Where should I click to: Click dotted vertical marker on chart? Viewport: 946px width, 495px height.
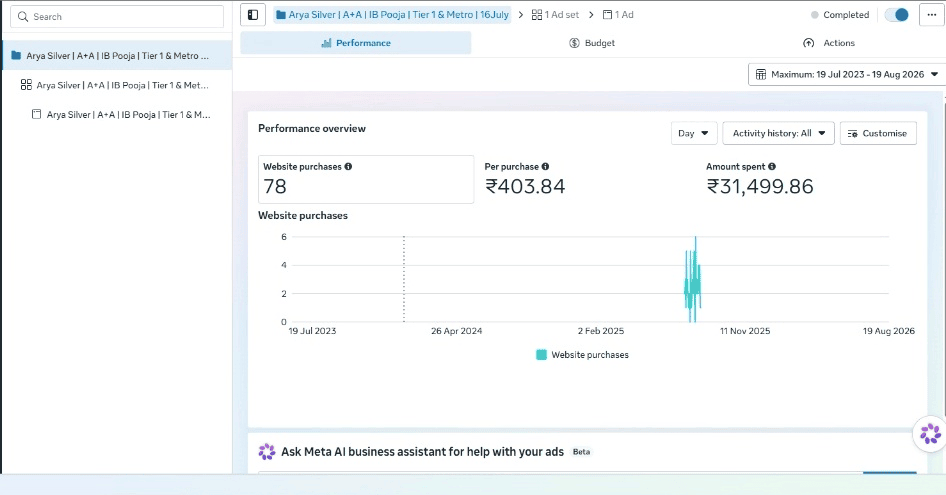point(404,279)
